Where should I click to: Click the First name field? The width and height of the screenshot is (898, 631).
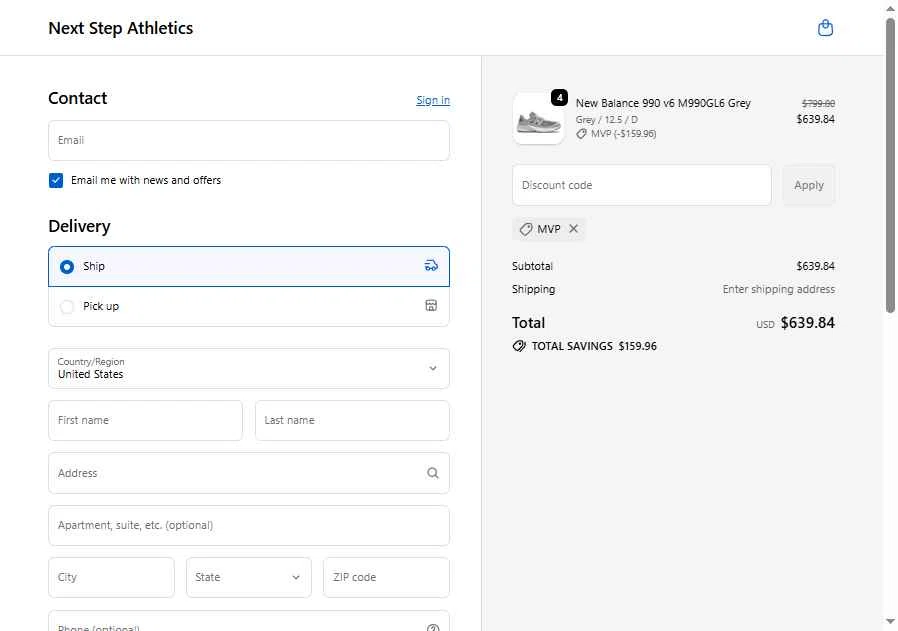145,420
